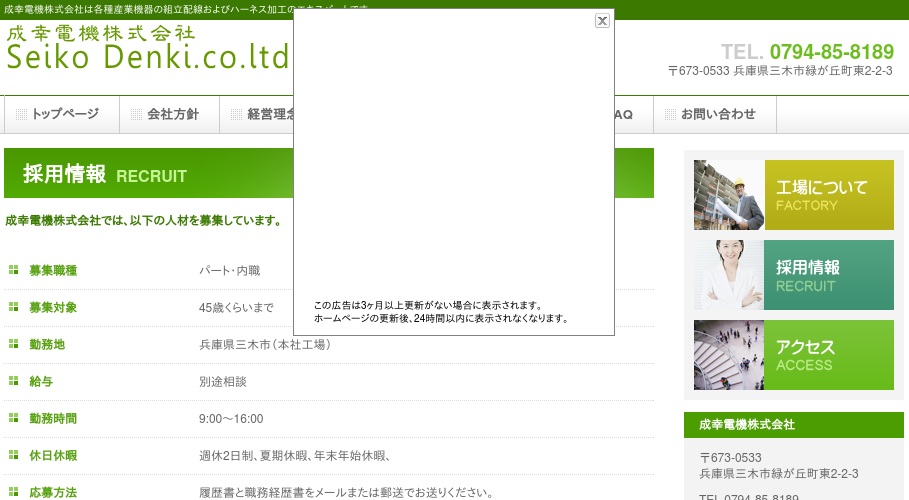Viewport: 909px width, 500px height.
Task: Open the アクセス ACCESS banner
Action: pos(793,355)
